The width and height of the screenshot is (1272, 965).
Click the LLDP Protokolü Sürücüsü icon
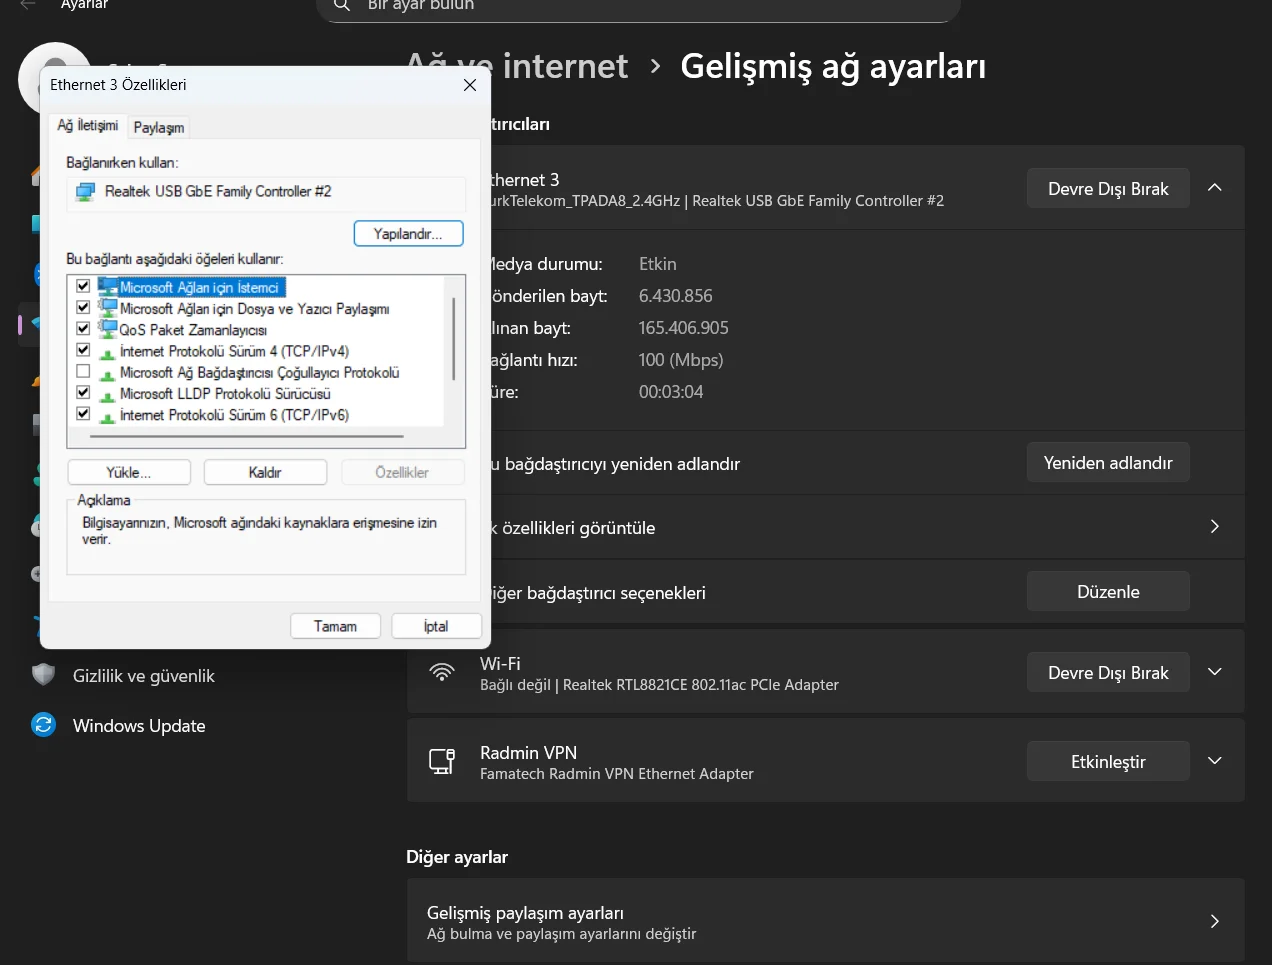click(108, 395)
